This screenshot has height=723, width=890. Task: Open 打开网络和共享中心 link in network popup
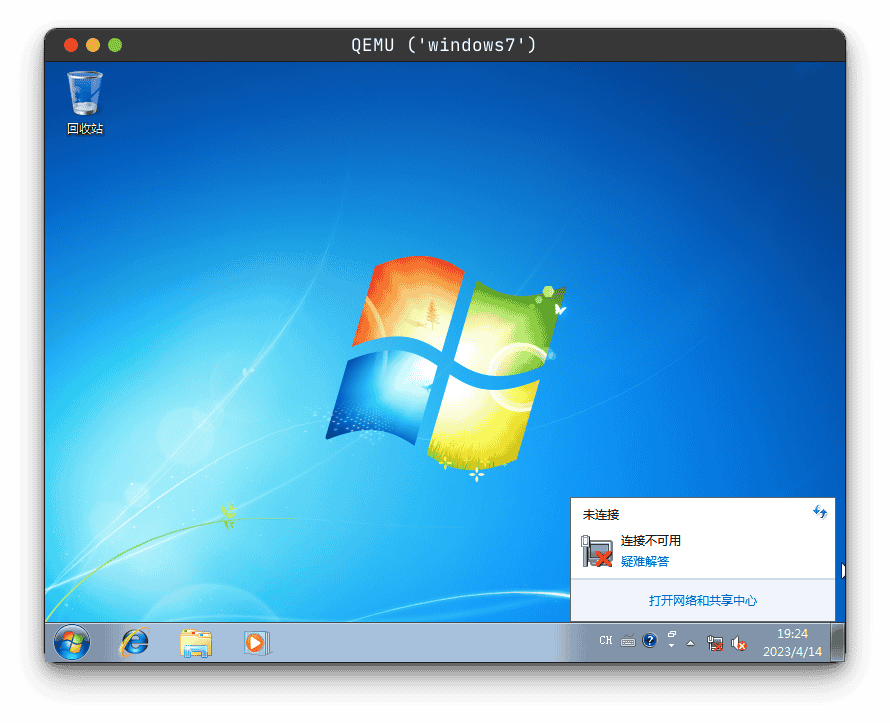tap(703, 600)
